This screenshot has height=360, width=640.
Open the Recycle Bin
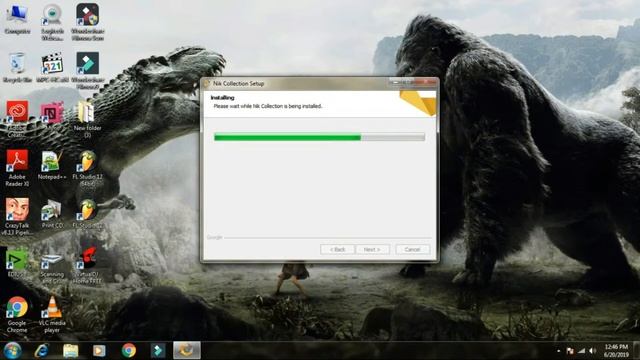pos(17,68)
